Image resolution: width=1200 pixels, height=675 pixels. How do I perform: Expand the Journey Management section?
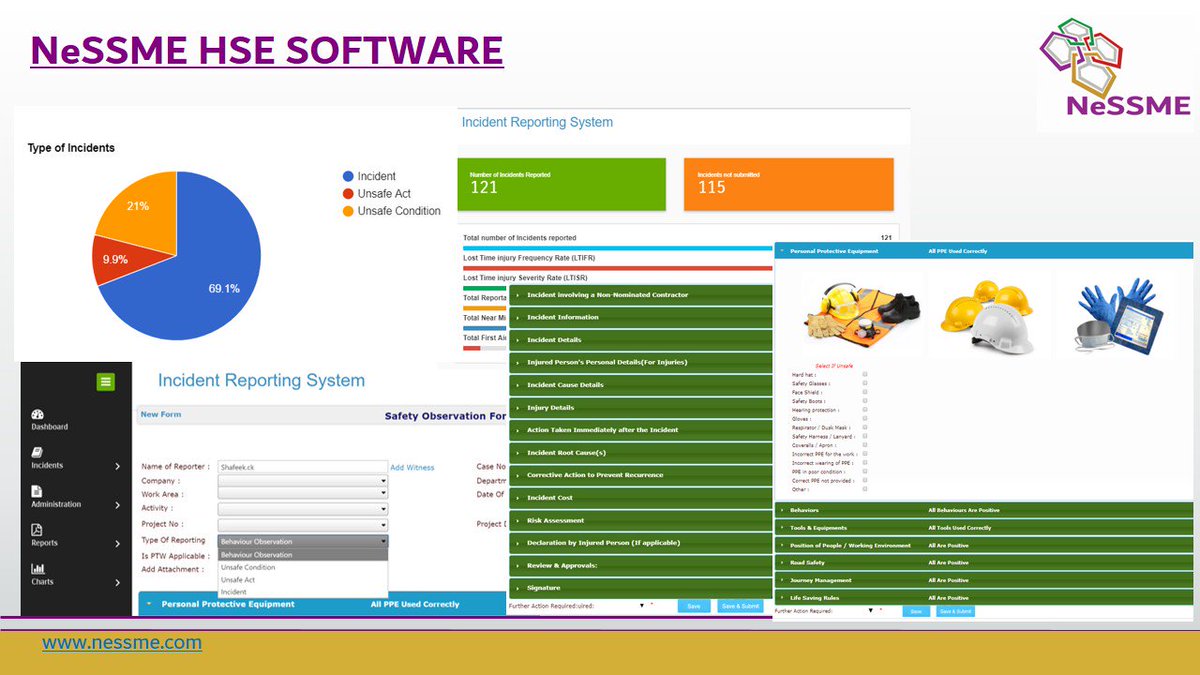984,580
